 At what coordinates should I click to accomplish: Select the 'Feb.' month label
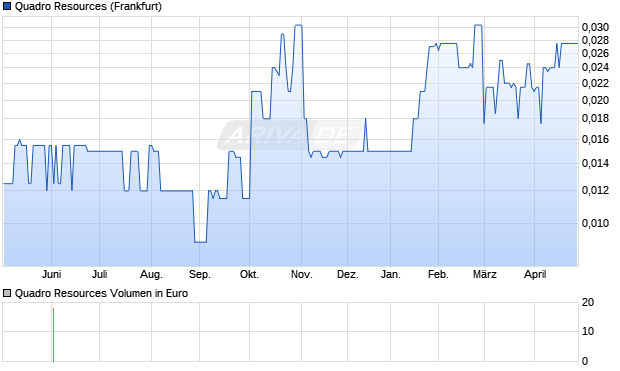tap(439, 274)
